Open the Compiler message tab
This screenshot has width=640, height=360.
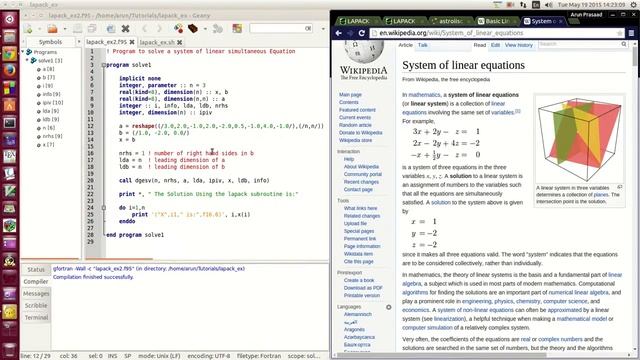point(36,282)
